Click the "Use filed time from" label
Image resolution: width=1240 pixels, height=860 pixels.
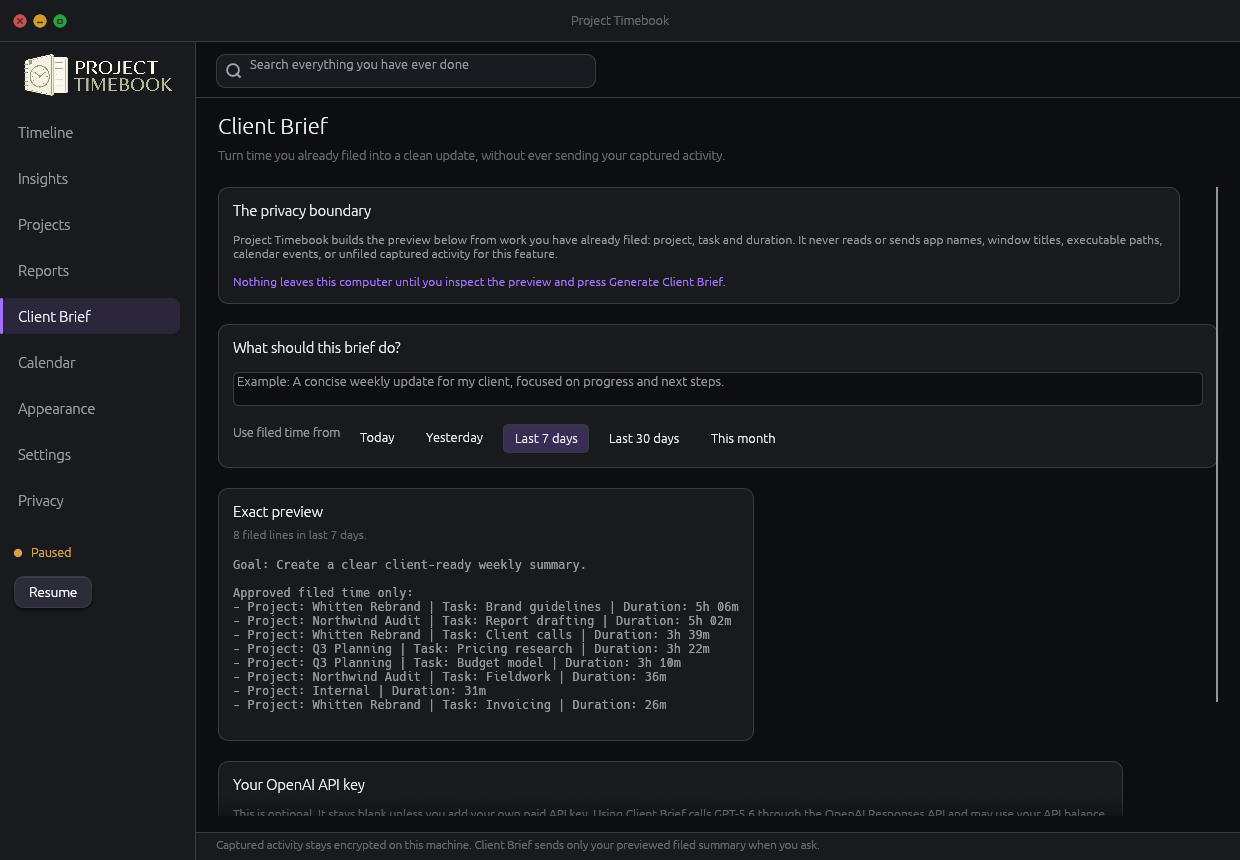(x=287, y=433)
